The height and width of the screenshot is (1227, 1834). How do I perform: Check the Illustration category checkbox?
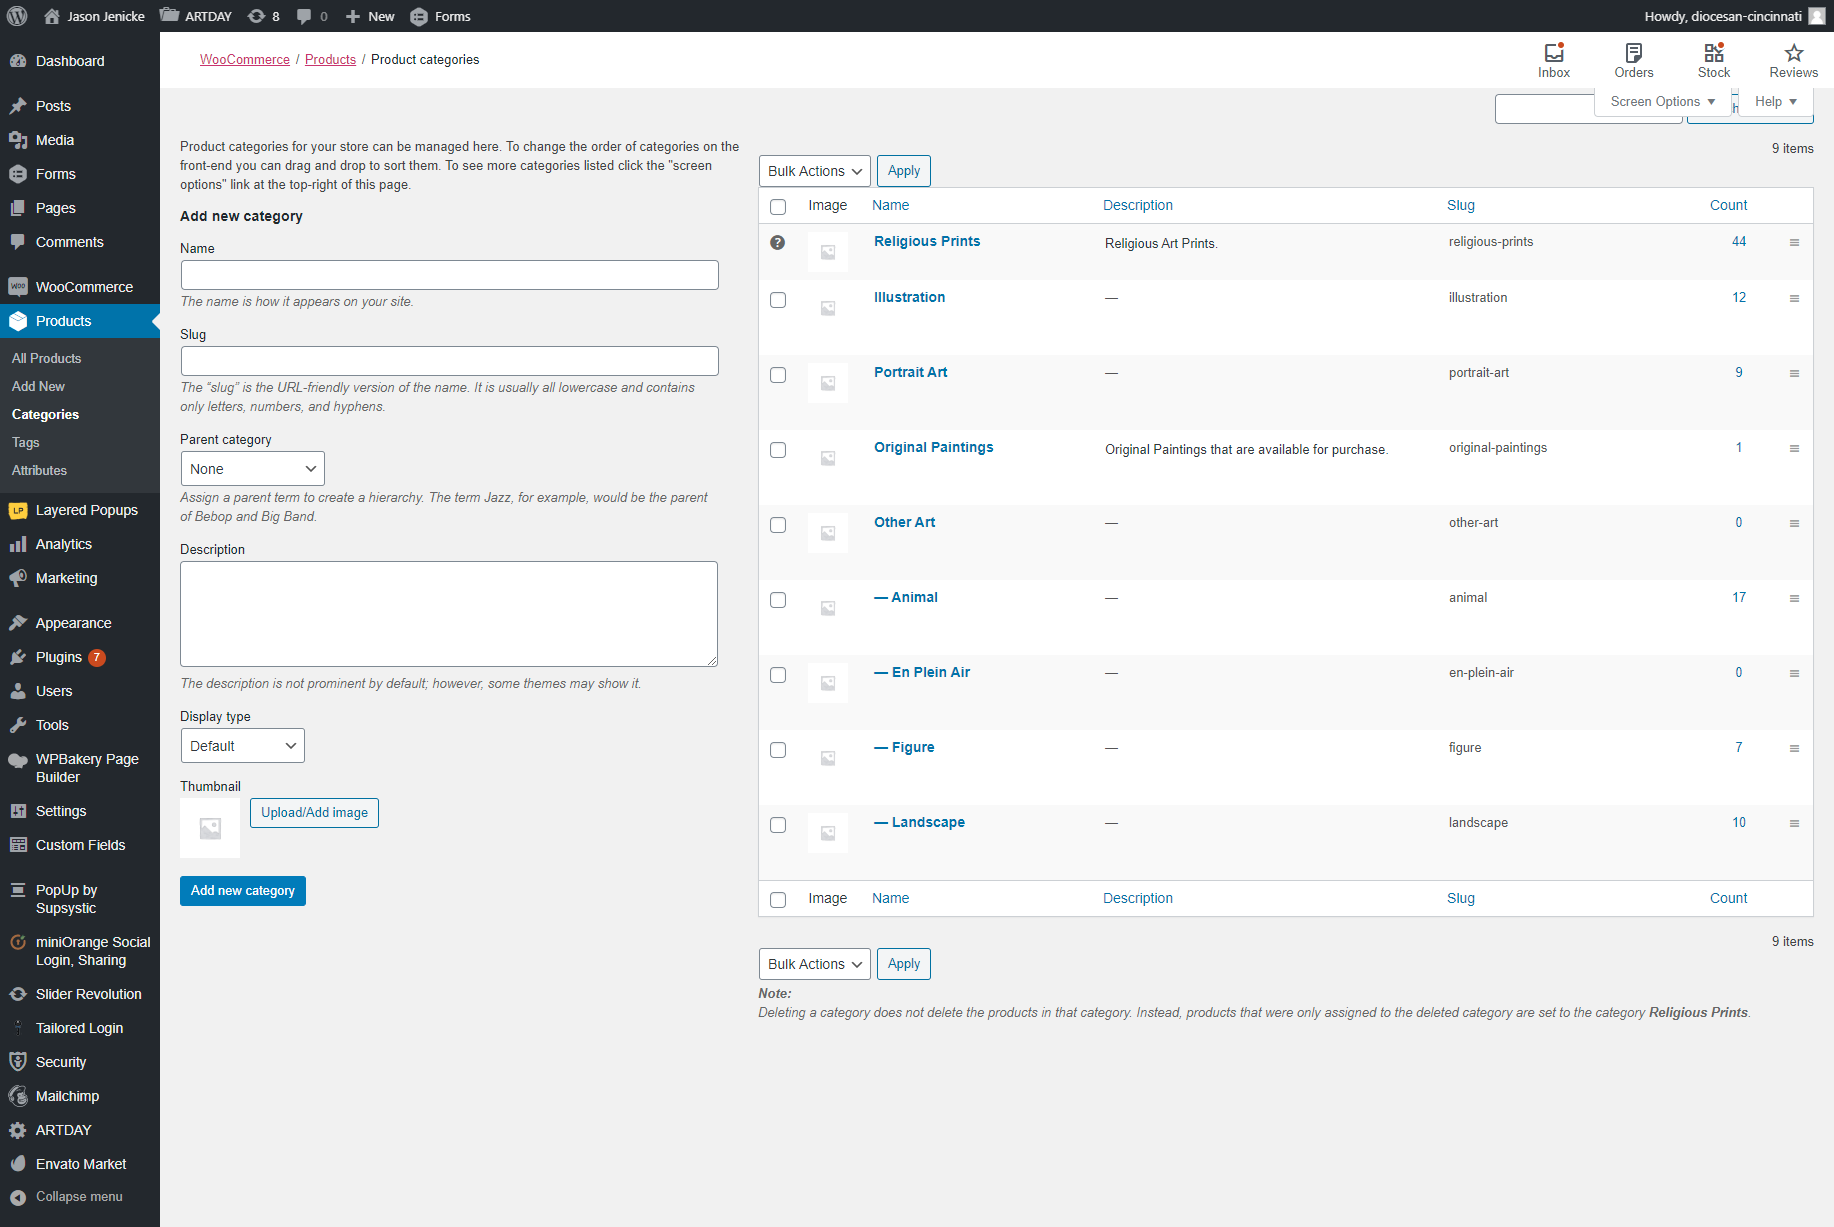(778, 300)
